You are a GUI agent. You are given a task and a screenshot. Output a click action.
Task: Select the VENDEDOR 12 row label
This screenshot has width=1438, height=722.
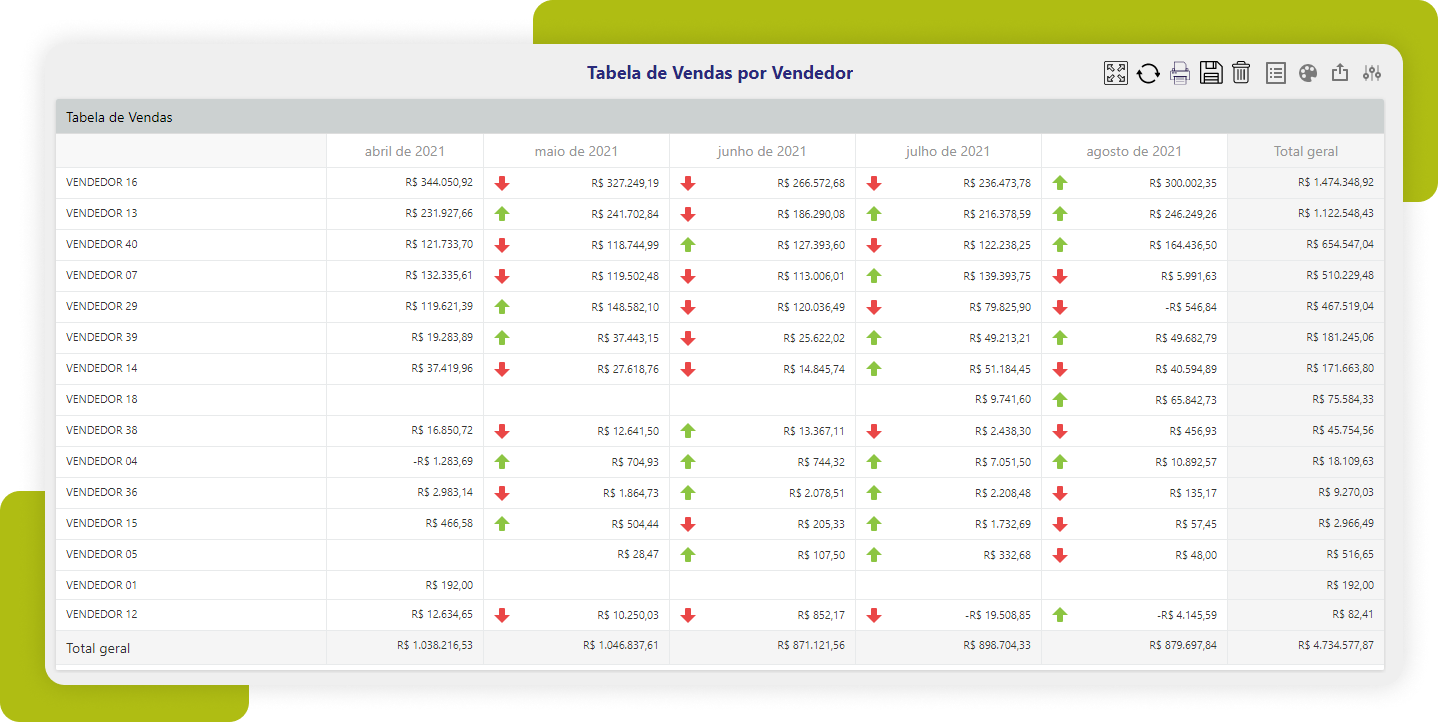102,615
